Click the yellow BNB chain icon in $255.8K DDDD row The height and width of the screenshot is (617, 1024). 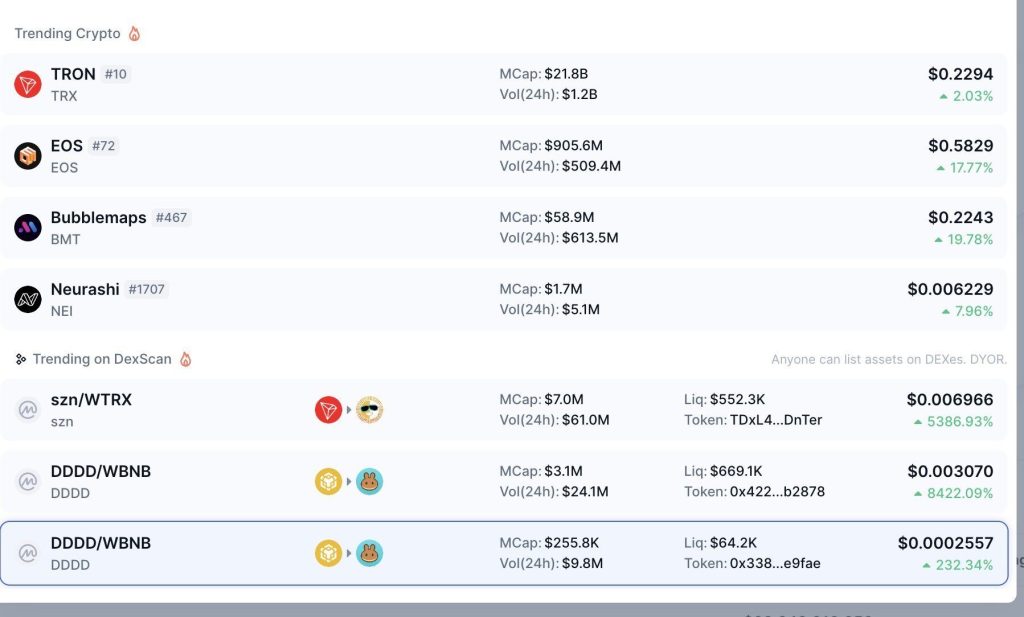[x=328, y=554]
